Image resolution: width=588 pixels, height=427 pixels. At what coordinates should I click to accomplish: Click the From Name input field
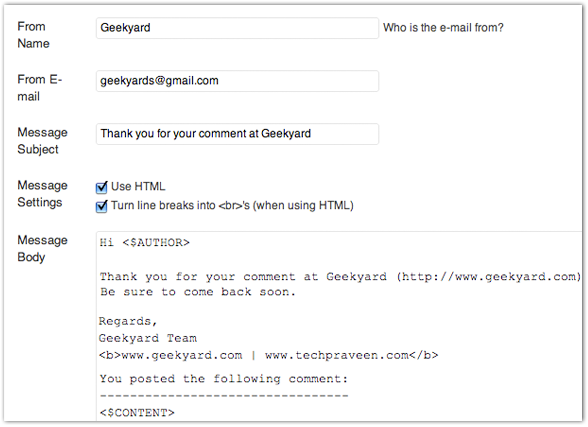[237, 28]
